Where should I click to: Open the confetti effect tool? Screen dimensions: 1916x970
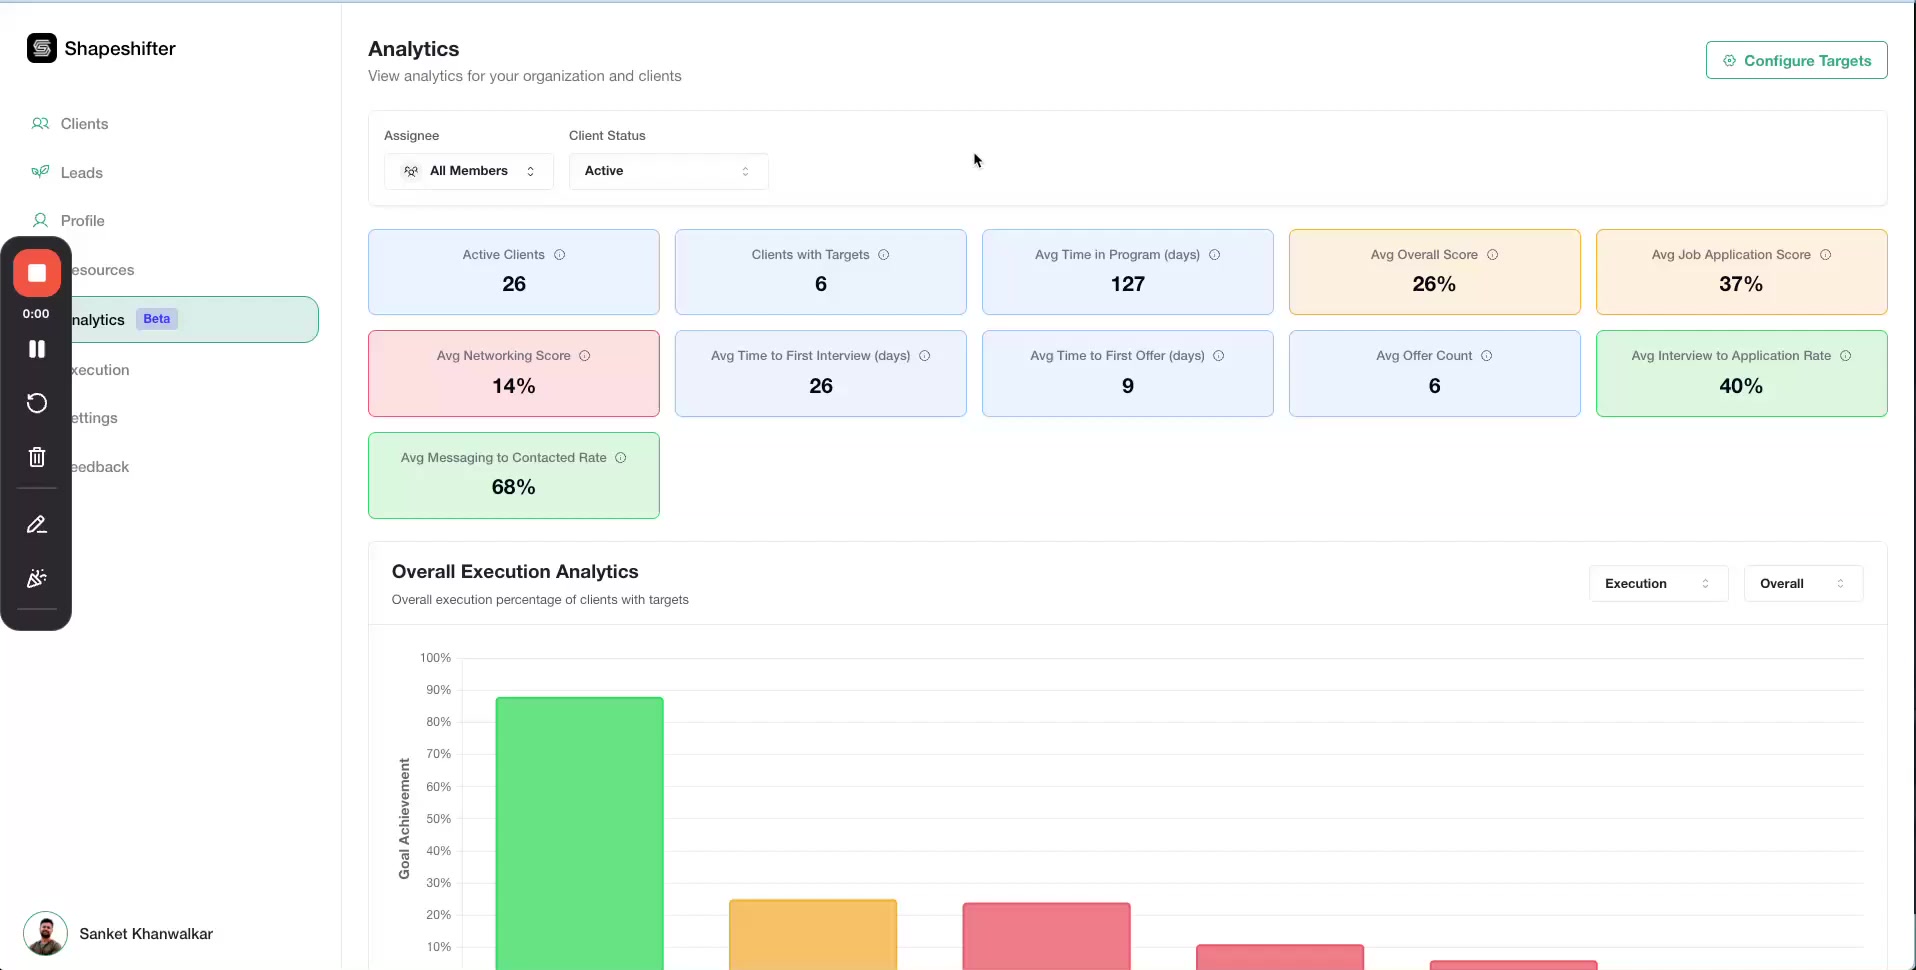pyautogui.click(x=37, y=578)
